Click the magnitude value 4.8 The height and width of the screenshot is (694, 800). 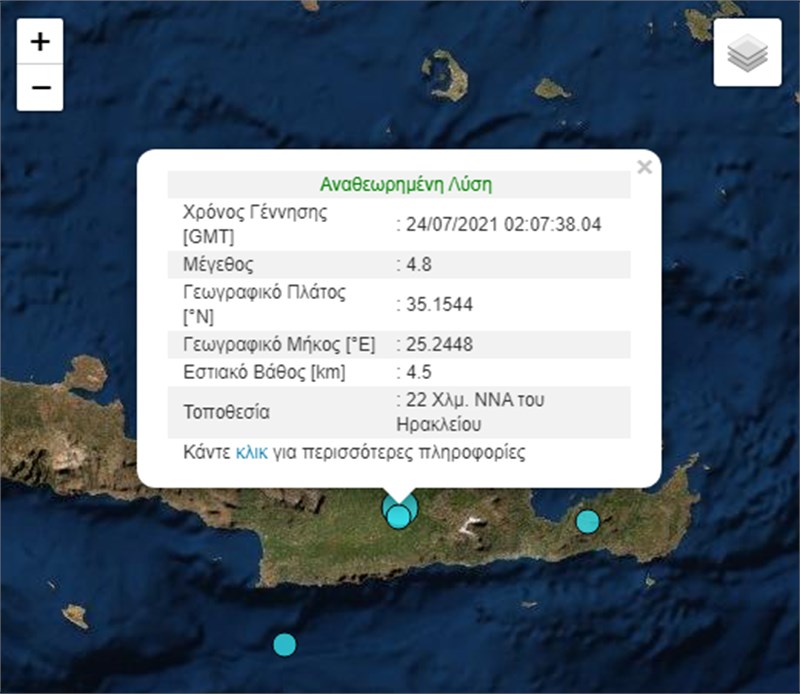414,265
